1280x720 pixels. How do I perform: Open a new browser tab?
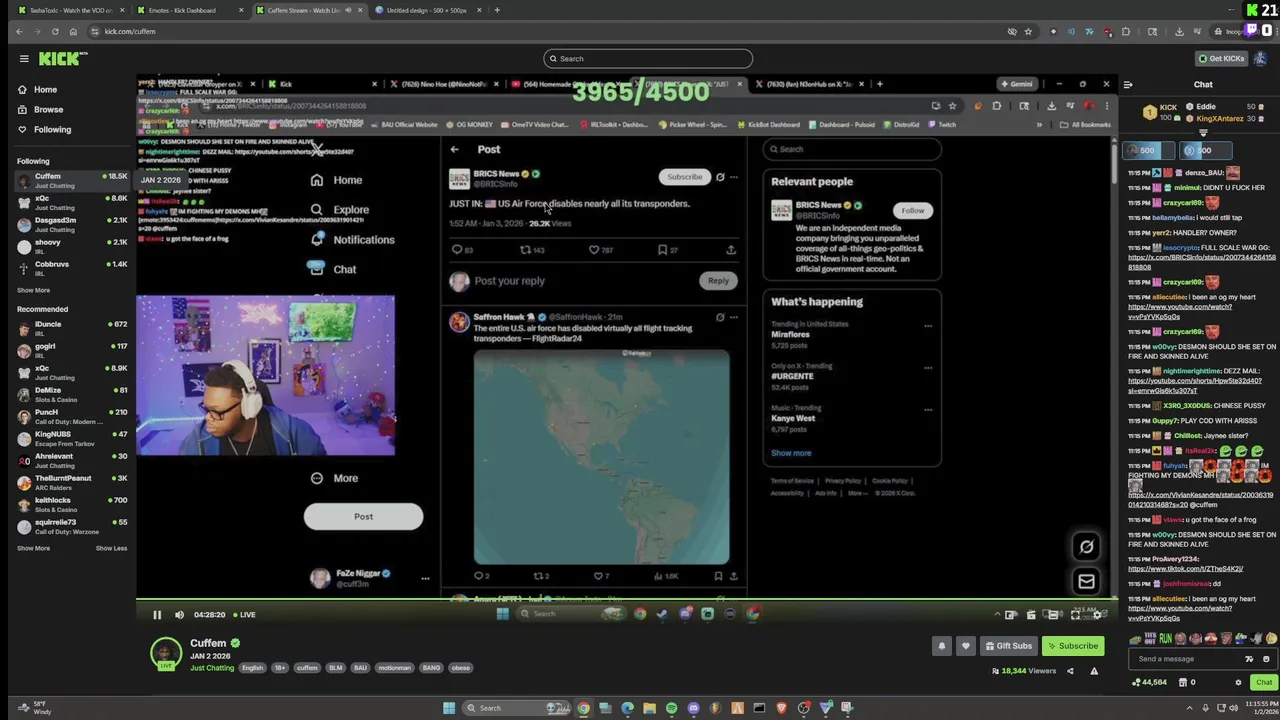coord(497,10)
